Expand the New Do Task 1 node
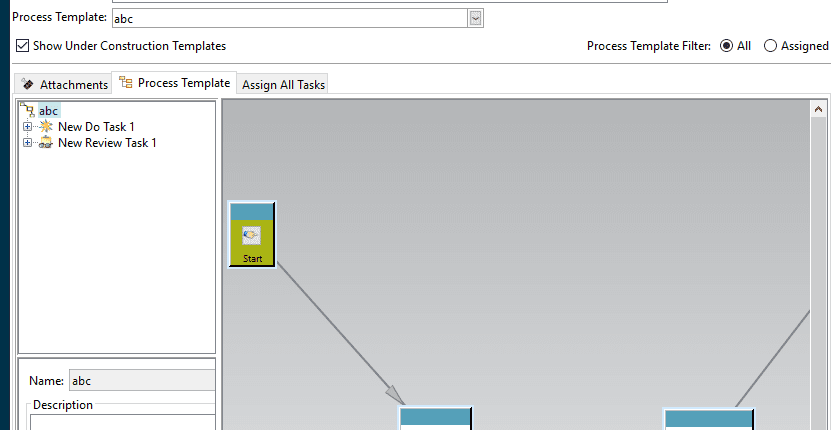The width and height of the screenshot is (831, 430). (28, 127)
